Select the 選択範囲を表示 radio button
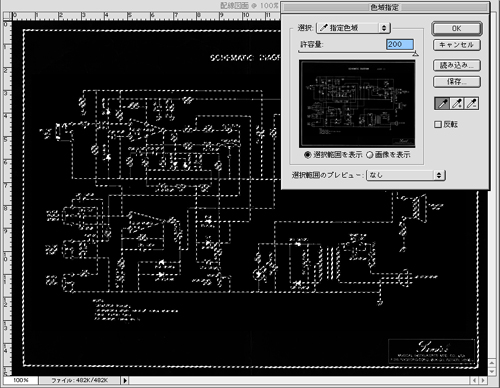500x388 pixels. 307,155
